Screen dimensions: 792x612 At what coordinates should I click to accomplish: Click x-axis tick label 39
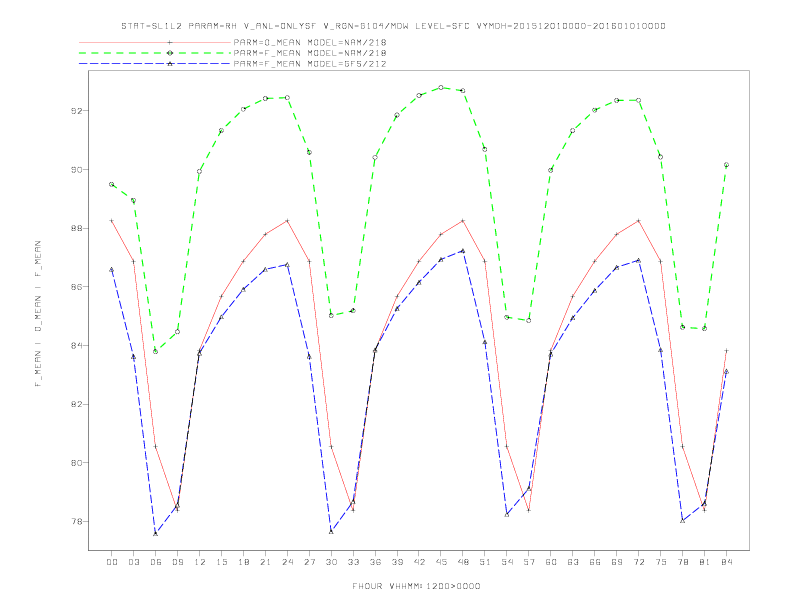[397, 562]
